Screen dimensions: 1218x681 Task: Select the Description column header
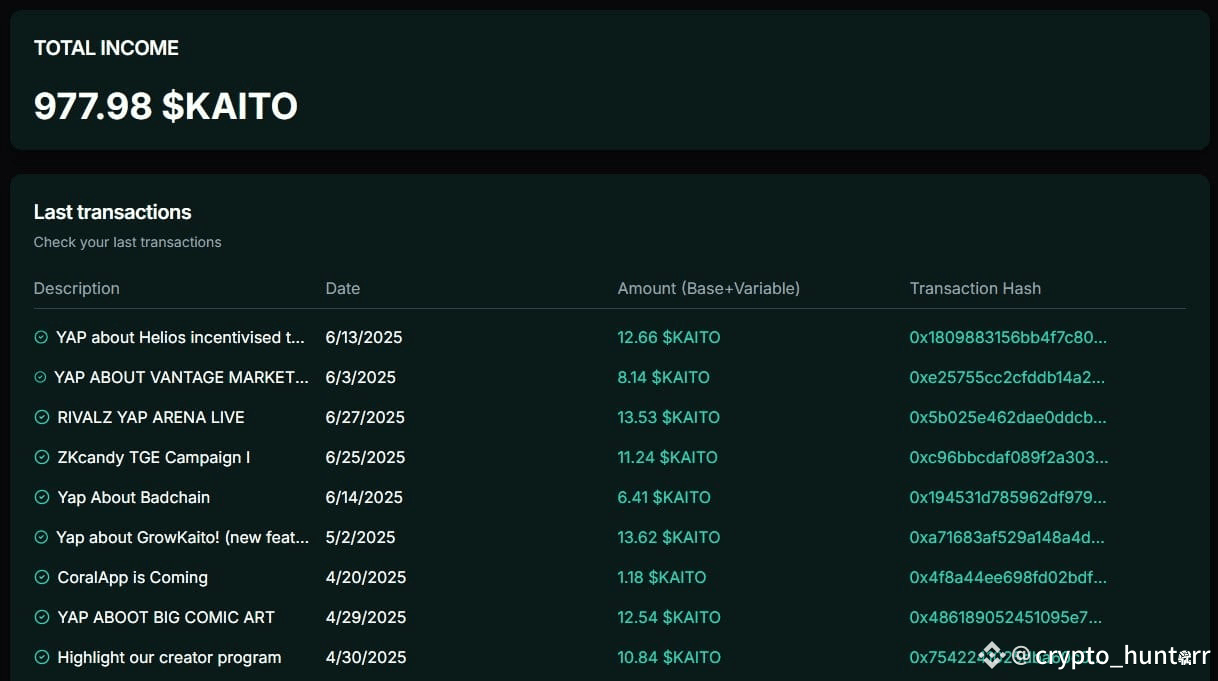77,288
